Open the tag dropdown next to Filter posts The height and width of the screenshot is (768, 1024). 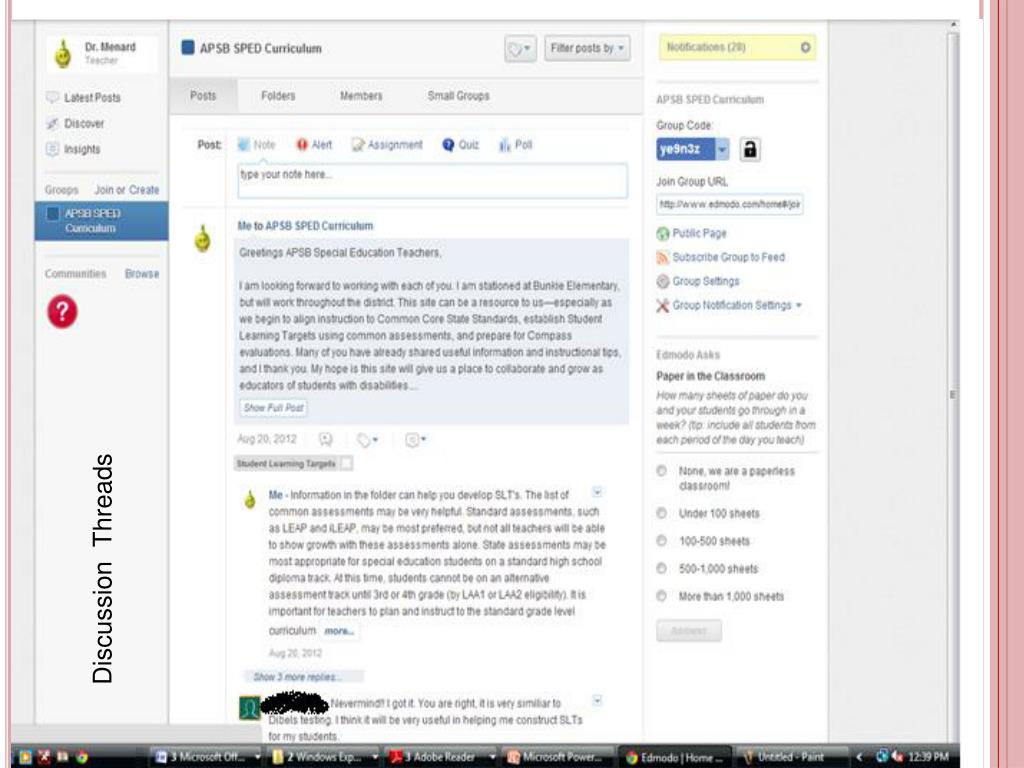pyautogui.click(x=520, y=48)
